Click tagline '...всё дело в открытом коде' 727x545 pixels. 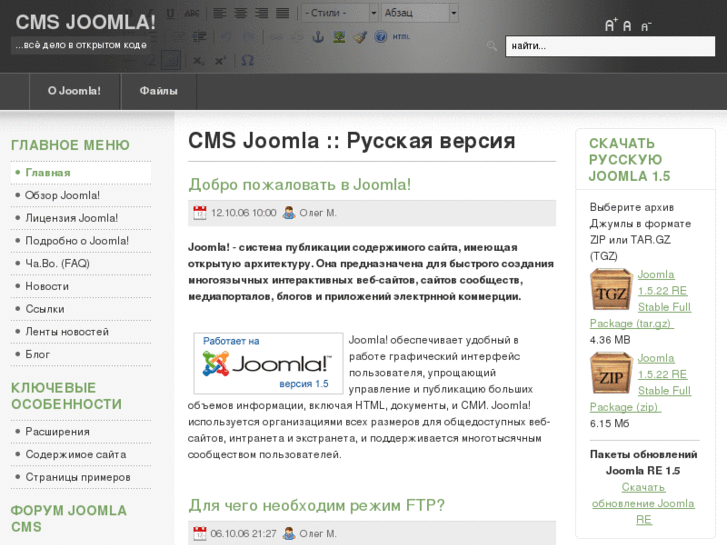pyautogui.click(x=81, y=45)
